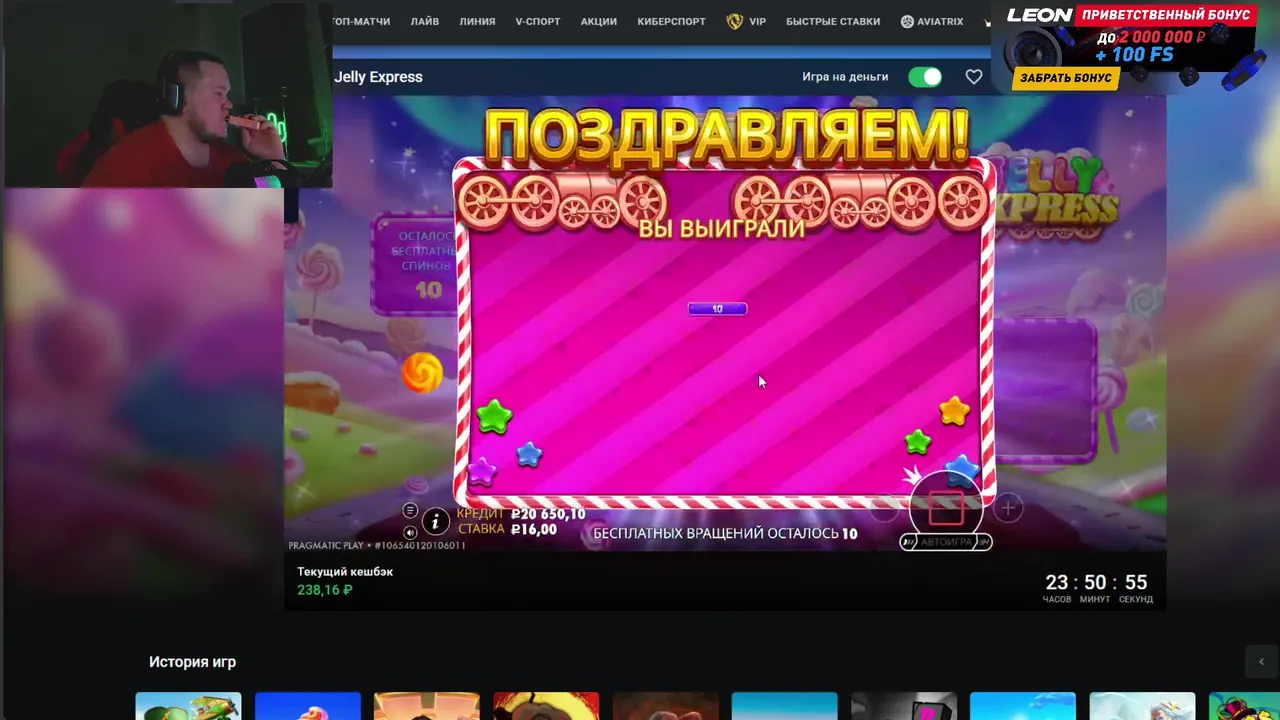Toggle the 'Игра на деньги' switch
The height and width of the screenshot is (720, 1280).
pos(925,77)
